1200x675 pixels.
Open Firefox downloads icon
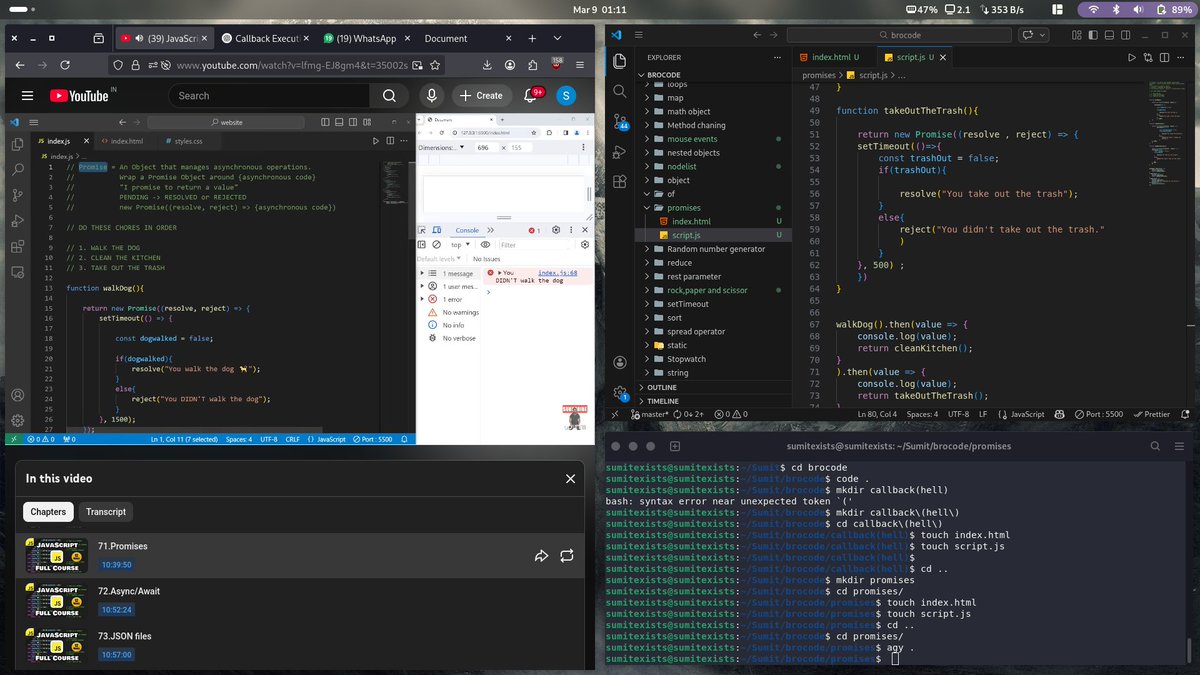(487, 65)
